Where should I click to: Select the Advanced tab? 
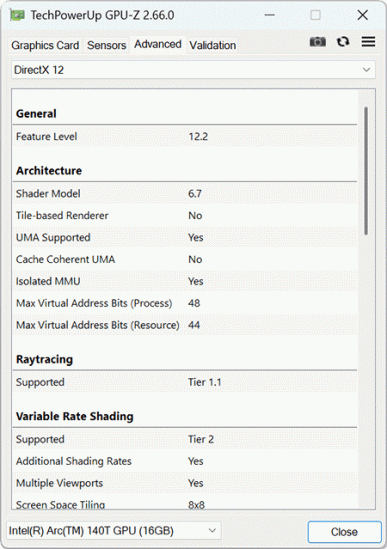(x=158, y=44)
